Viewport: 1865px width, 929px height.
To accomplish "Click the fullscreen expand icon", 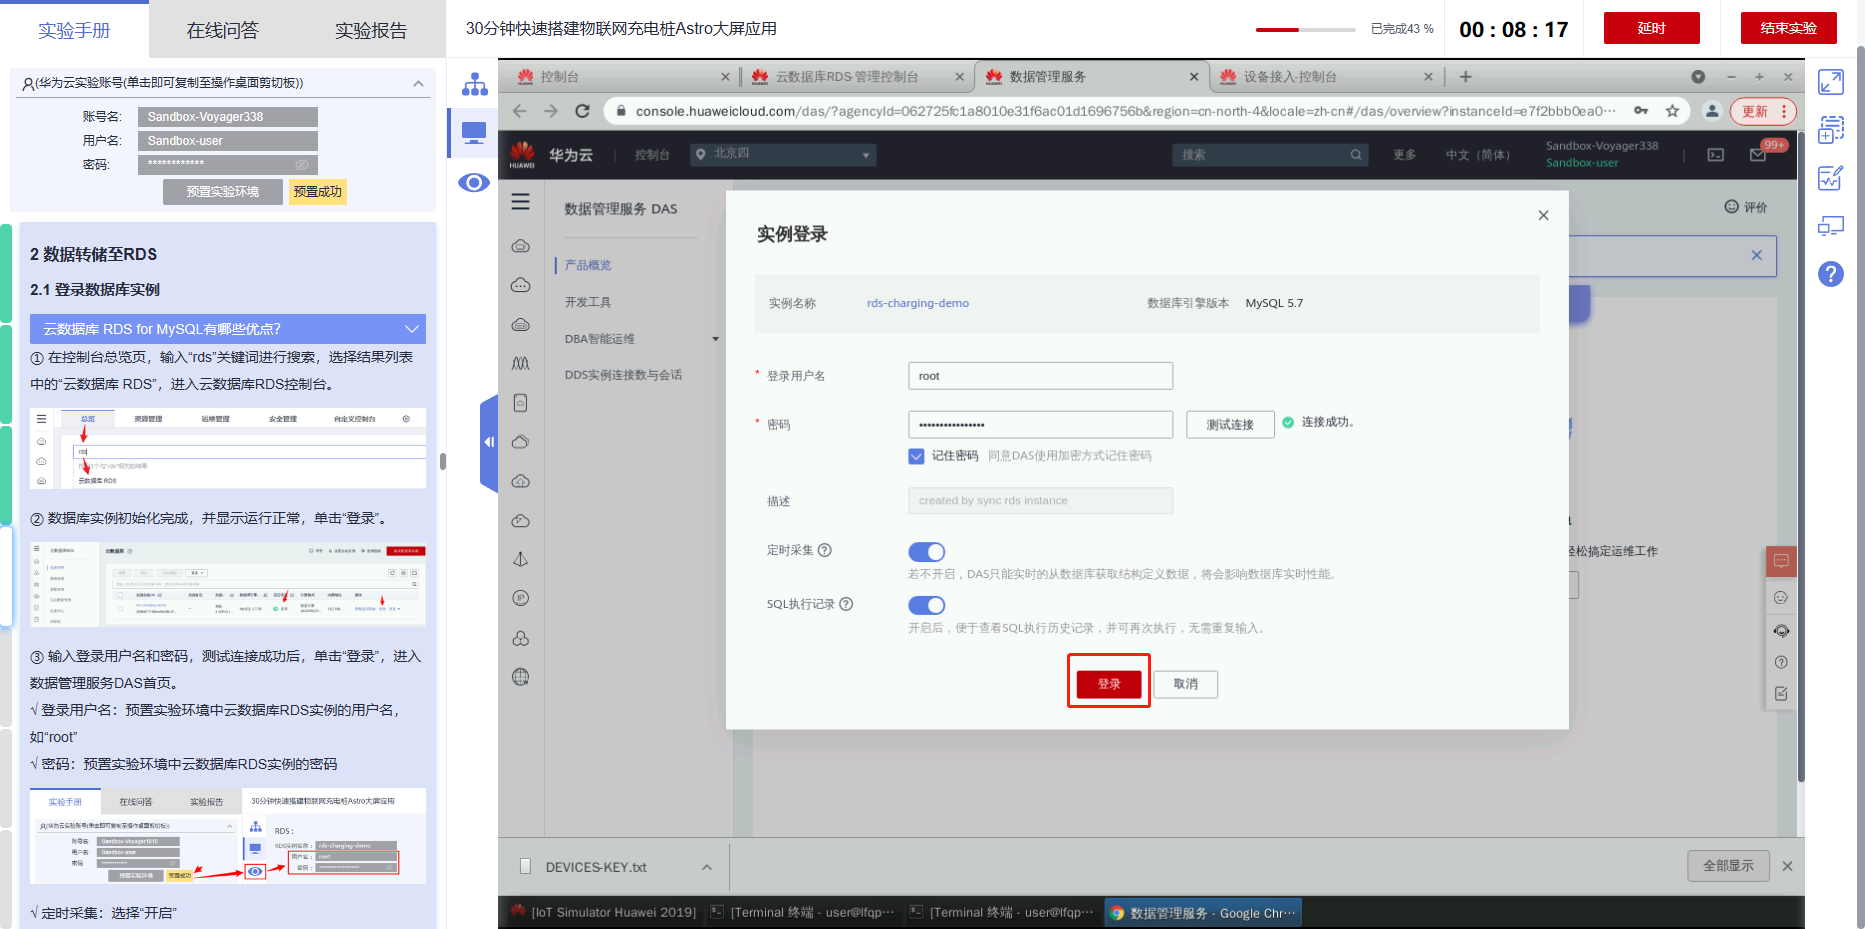I will coord(1831,82).
